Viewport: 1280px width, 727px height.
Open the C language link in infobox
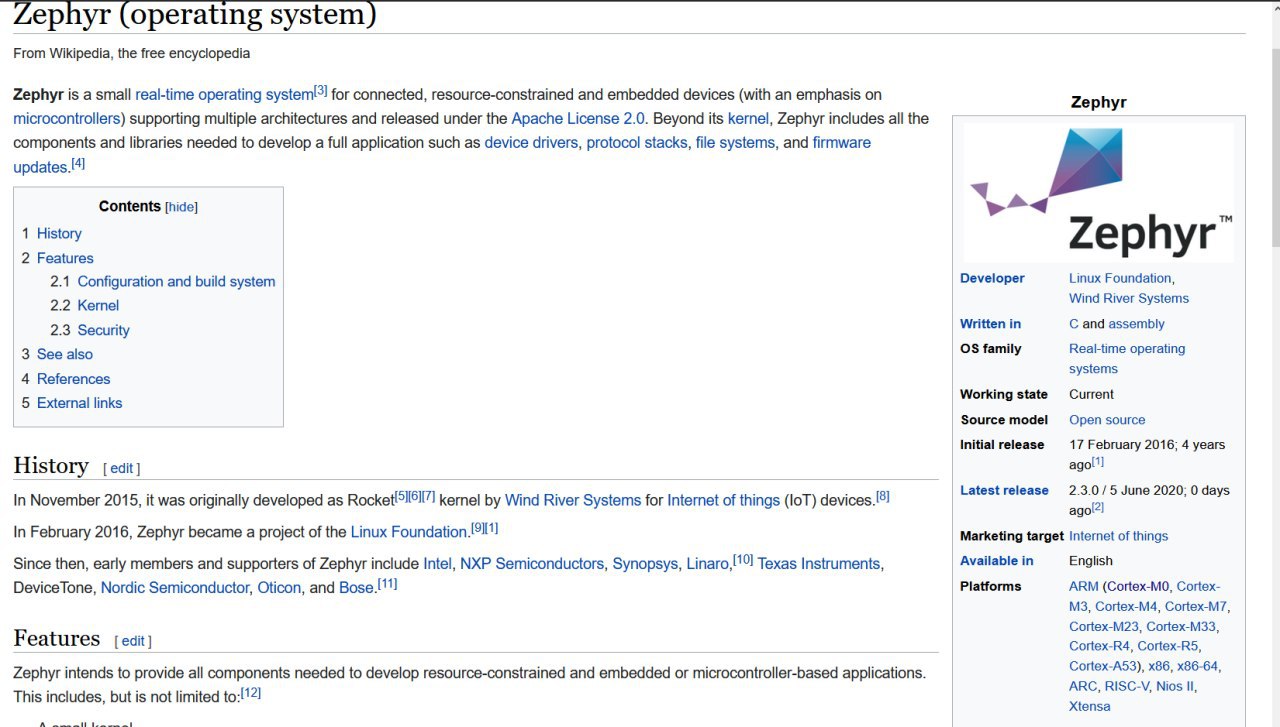1074,324
